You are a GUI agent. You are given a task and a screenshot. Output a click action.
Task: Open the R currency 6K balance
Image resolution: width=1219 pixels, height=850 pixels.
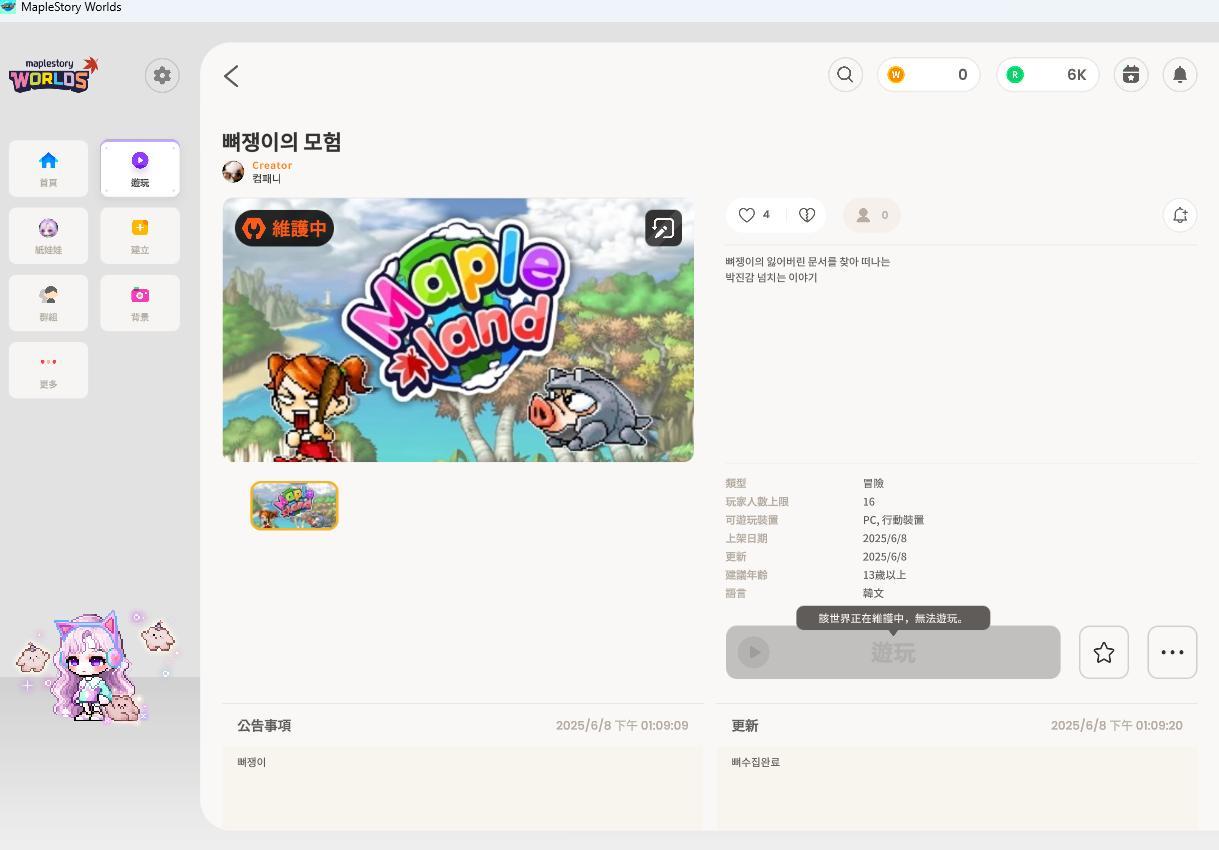(1047, 75)
